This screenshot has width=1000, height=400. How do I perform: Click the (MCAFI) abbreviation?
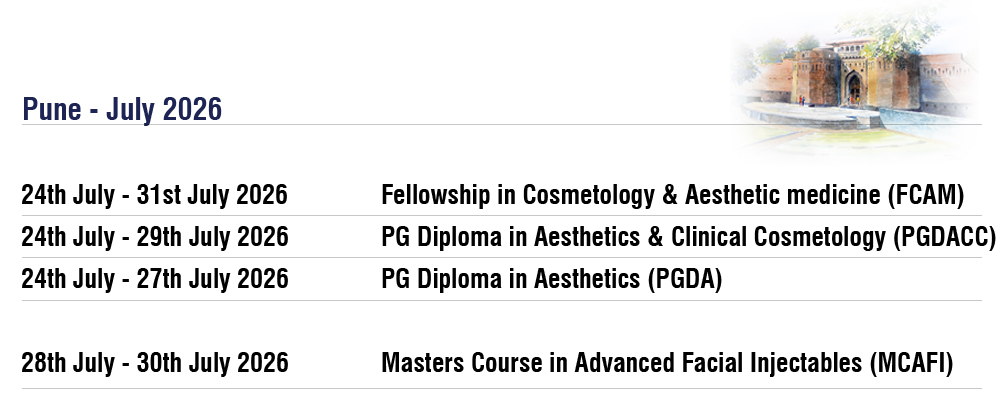[x=912, y=363]
